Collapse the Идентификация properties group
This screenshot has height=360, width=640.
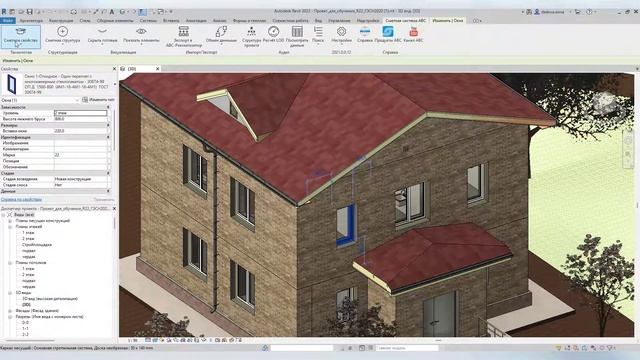[108, 137]
